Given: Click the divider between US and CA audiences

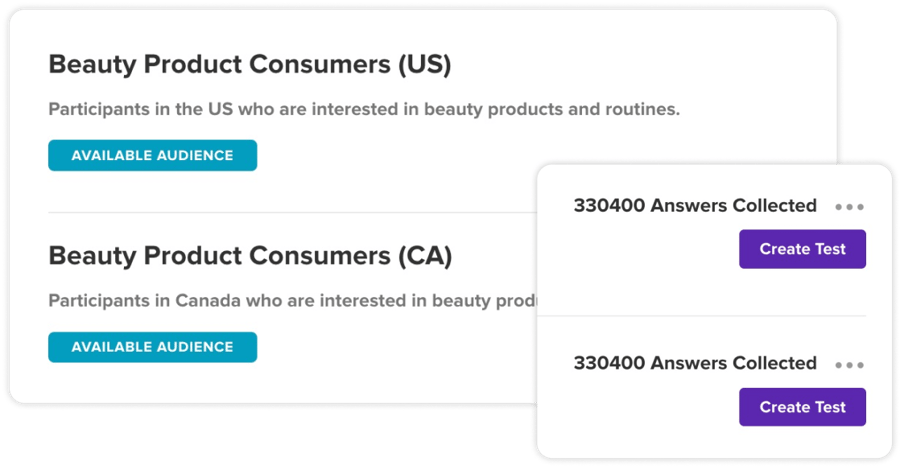Looking at the screenshot, I should click(290, 213).
